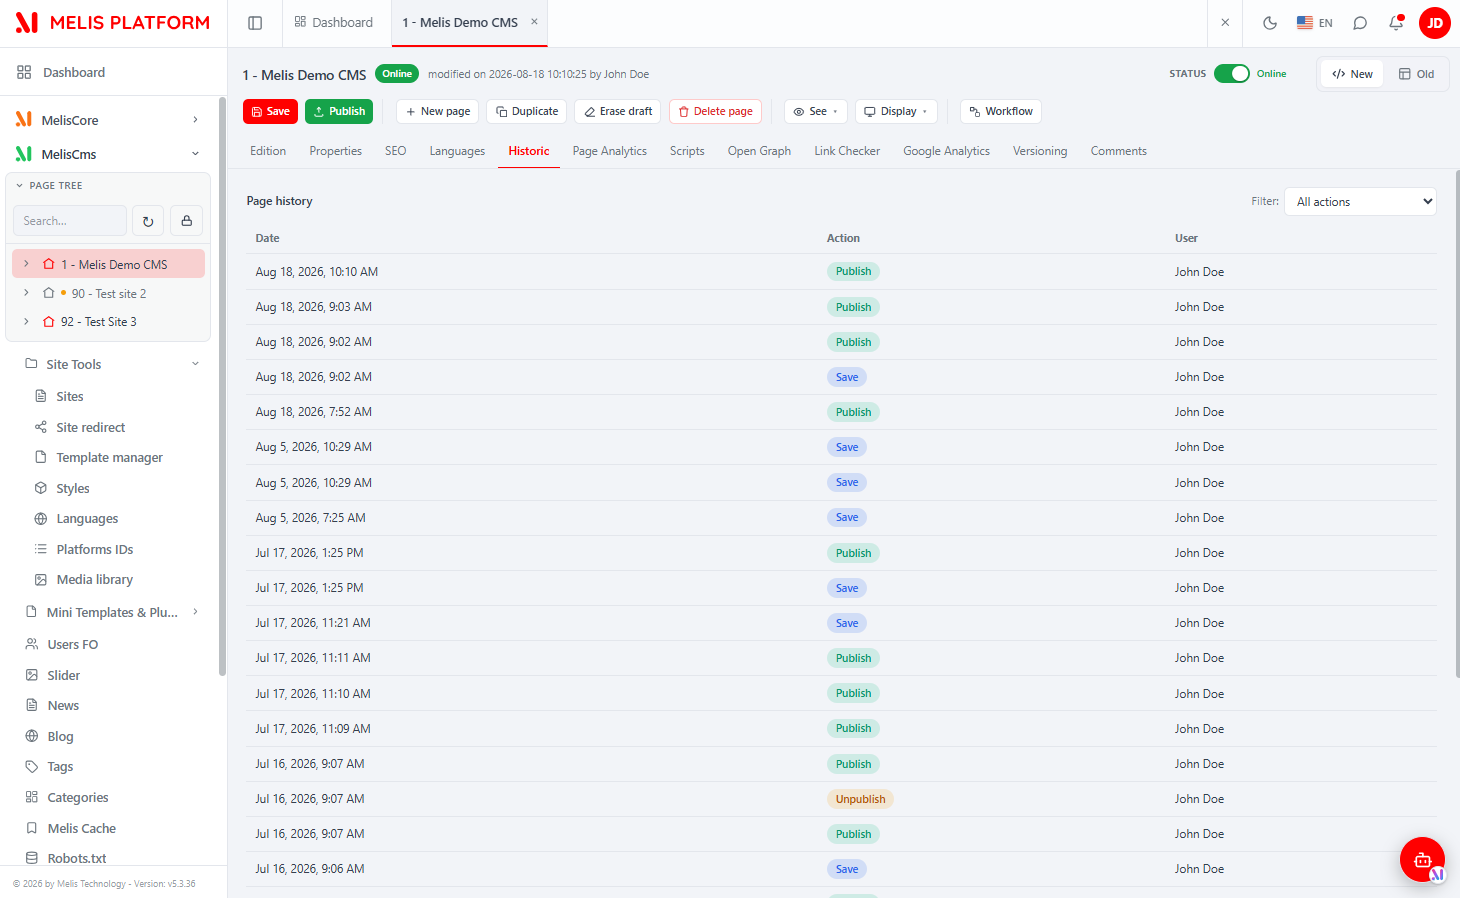Click the Melis Platform logo

point(113,22)
